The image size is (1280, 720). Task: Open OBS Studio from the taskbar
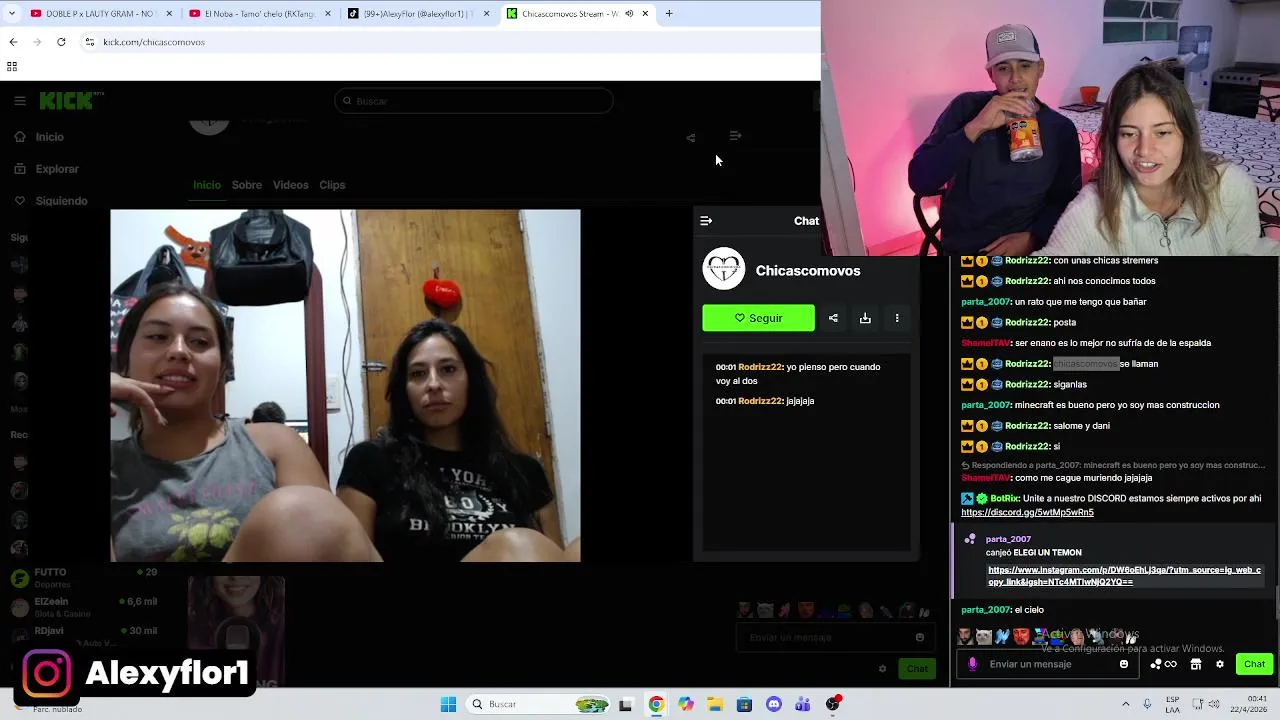tap(833, 704)
